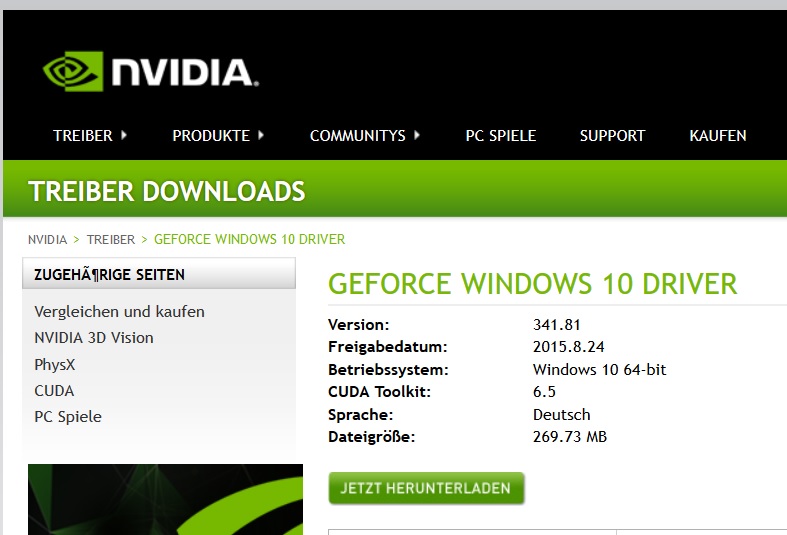The height and width of the screenshot is (535, 787).
Task: Select CUDA Toolkit value 6.5
Action: click(x=544, y=391)
